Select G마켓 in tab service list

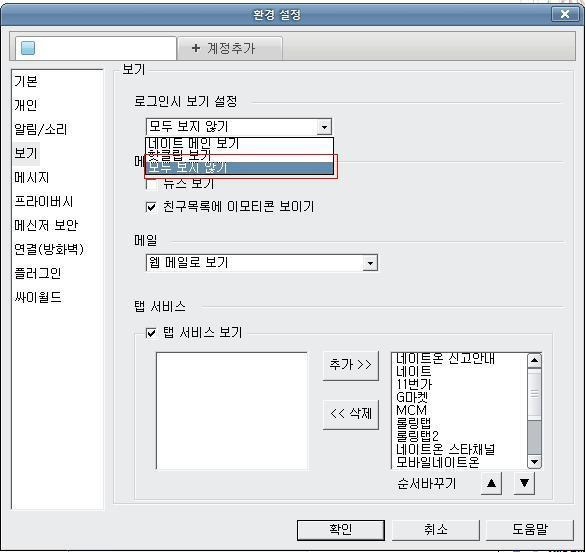click(412, 397)
